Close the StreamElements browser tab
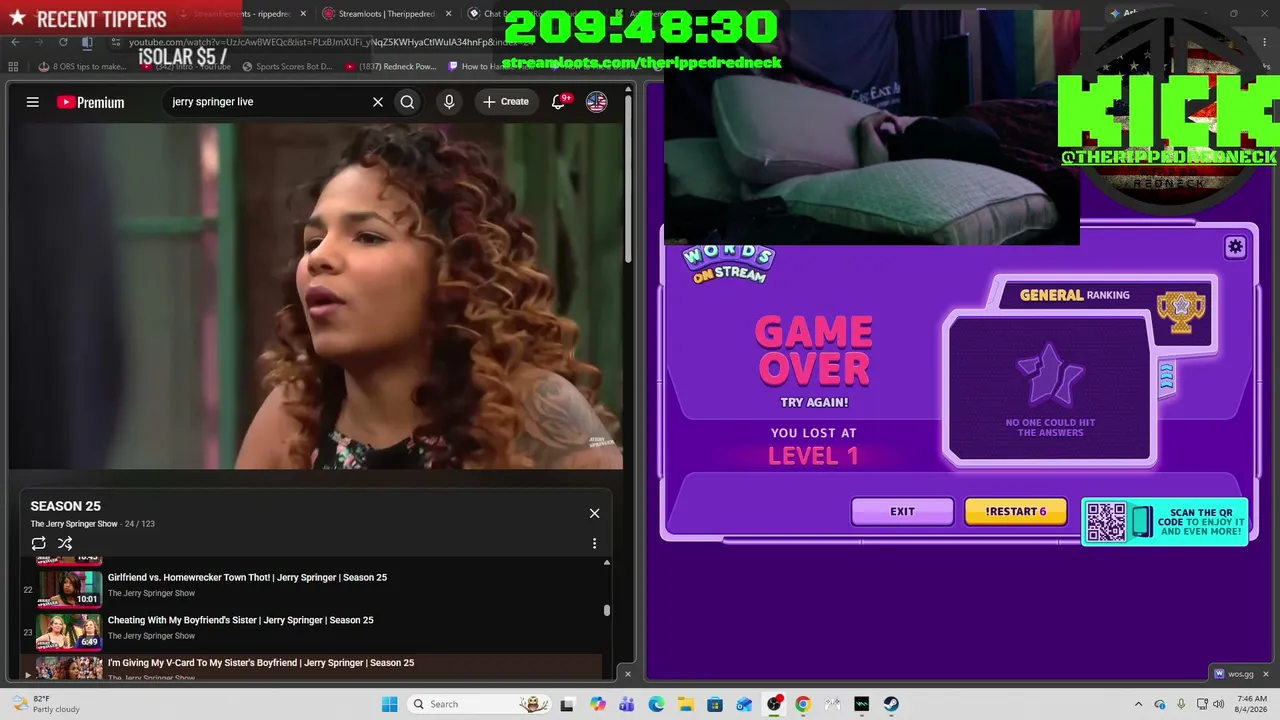Image resolution: width=1280 pixels, height=720 pixels. point(302,14)
